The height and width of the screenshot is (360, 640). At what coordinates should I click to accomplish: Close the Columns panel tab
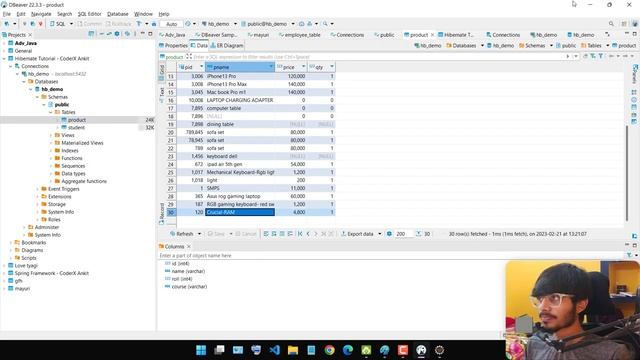tap(189, 247)
